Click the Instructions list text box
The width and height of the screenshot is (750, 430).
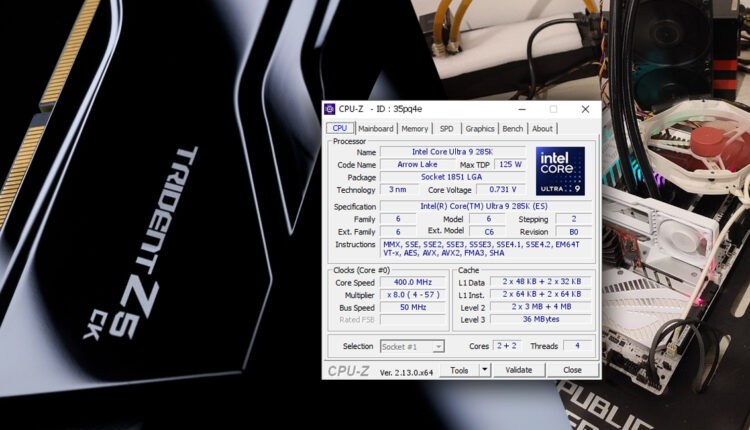487,249
